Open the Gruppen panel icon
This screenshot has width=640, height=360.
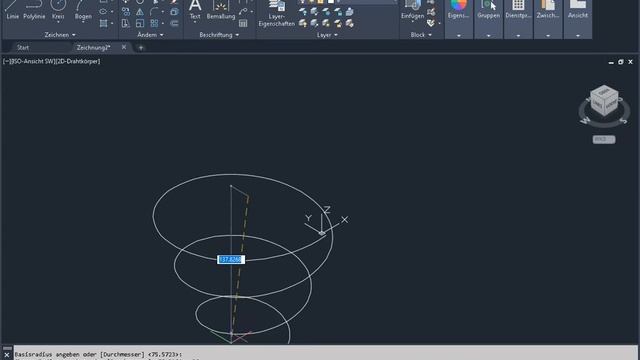(x=489, y=10)
